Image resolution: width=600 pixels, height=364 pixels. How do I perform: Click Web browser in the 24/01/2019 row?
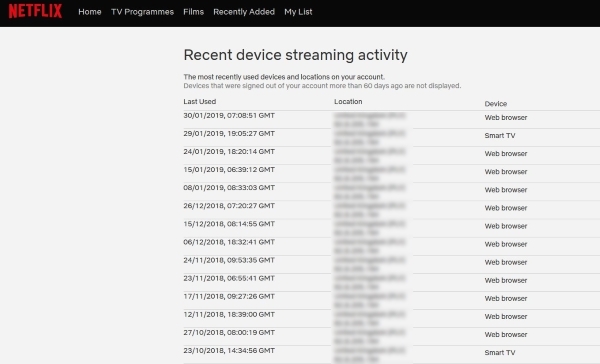point(506,153)
